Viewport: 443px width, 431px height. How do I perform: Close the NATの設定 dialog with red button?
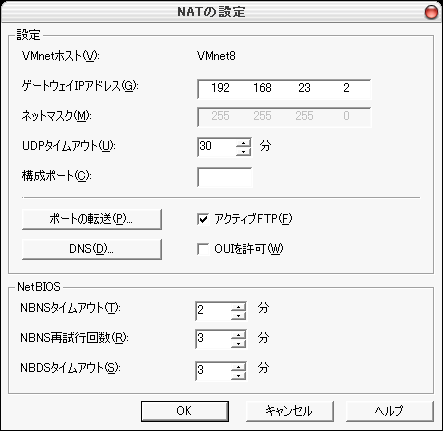click(x=431, y=12)
